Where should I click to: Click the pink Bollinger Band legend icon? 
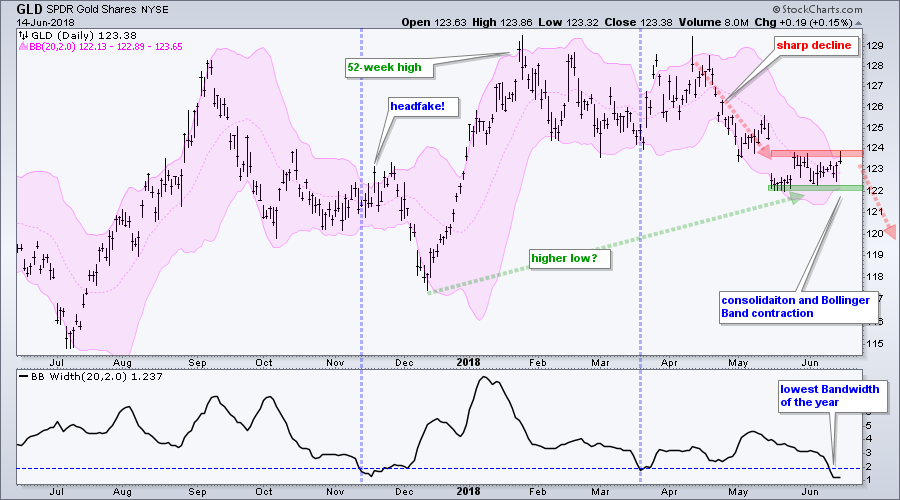tap(23, 46)
